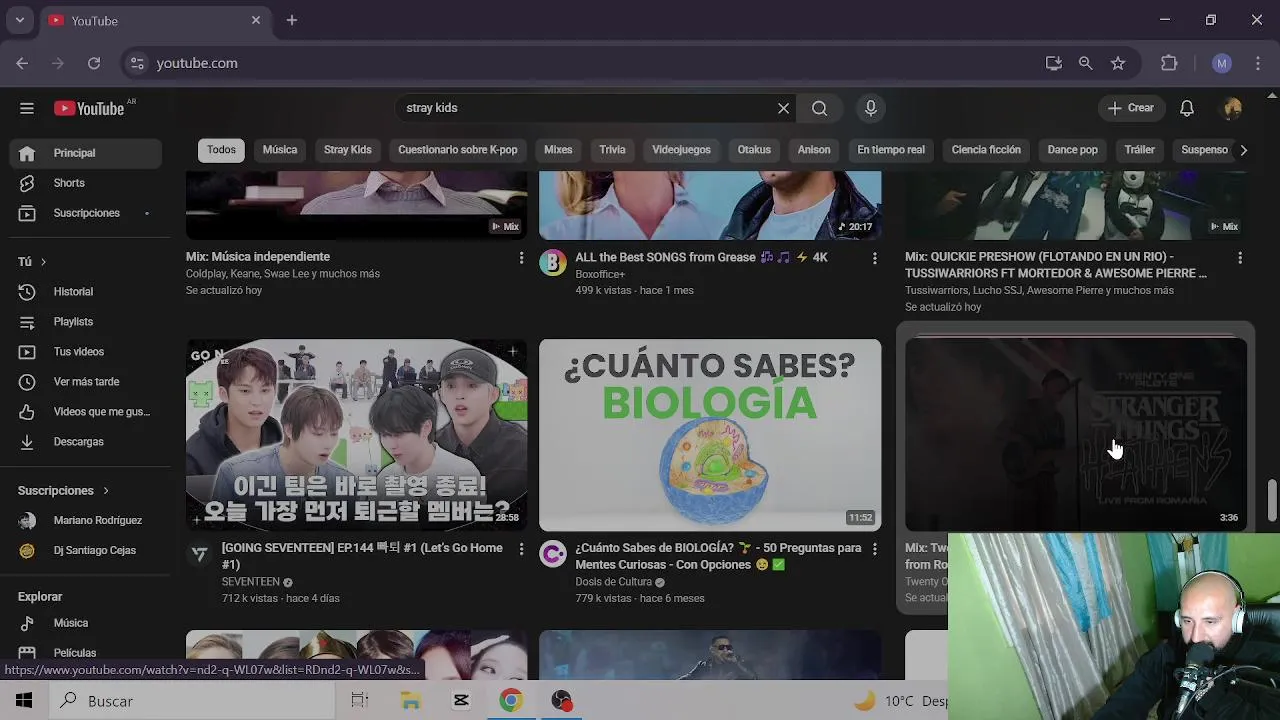The width and height of the screenshot is (1280, 720).
Task: Click the magnifier search button
Action: point(819,108)
